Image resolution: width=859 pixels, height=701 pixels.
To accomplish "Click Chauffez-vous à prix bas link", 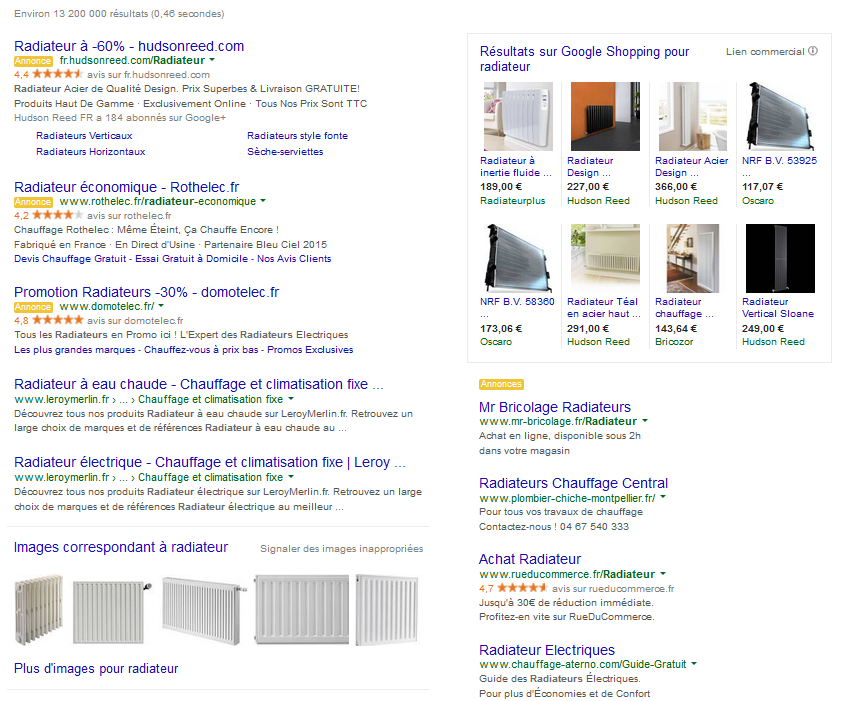I will point(201,349).
